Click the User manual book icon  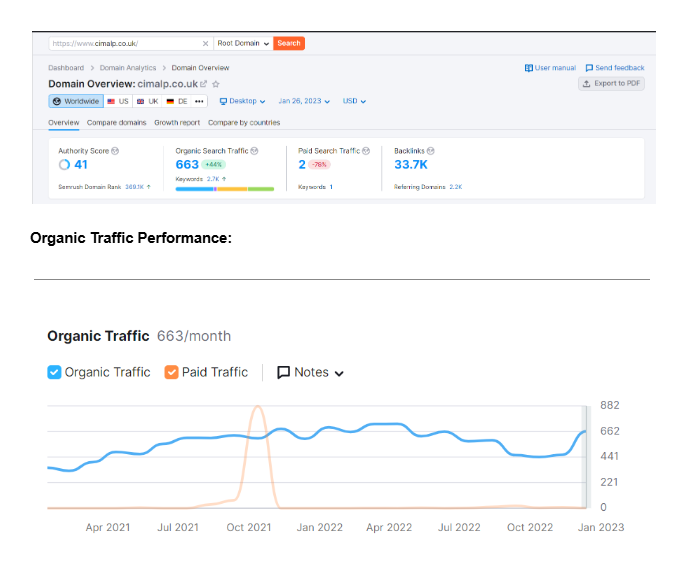529,68
